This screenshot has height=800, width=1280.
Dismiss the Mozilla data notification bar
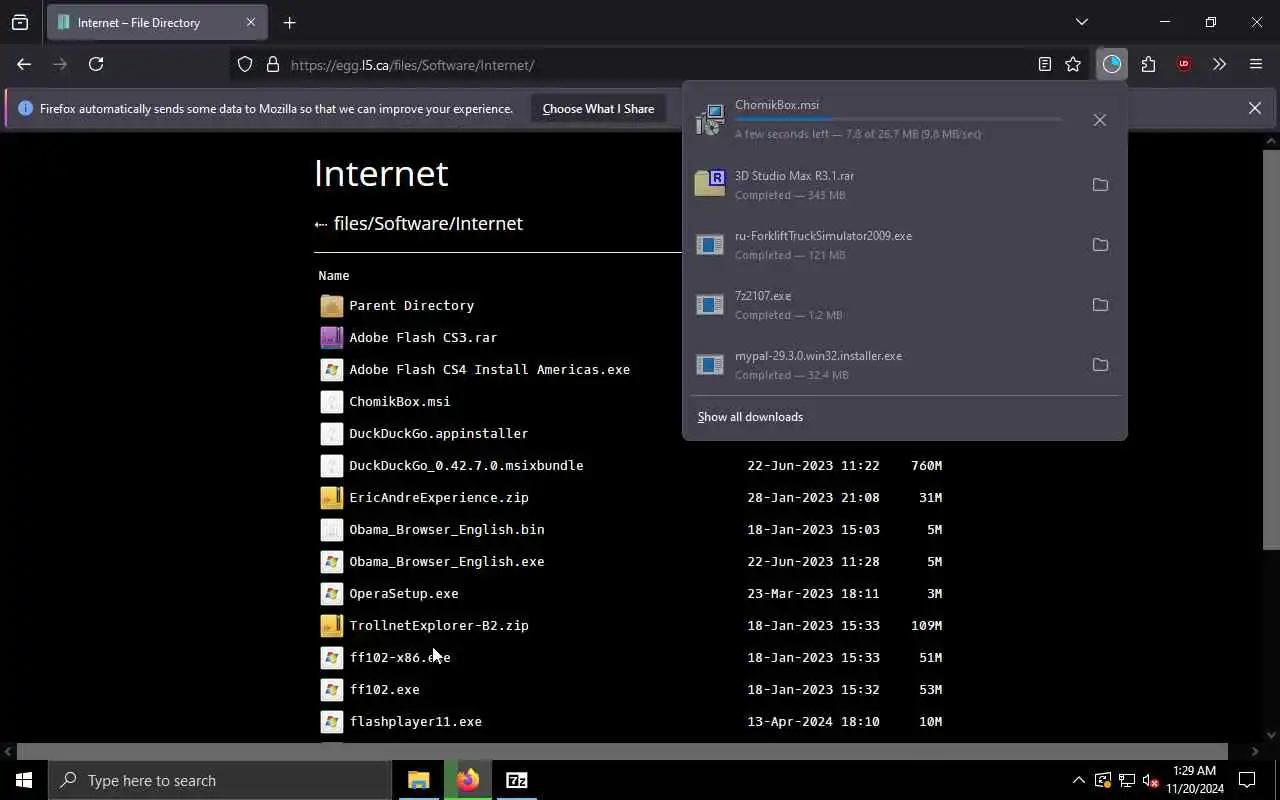[x=1254, y=108]
